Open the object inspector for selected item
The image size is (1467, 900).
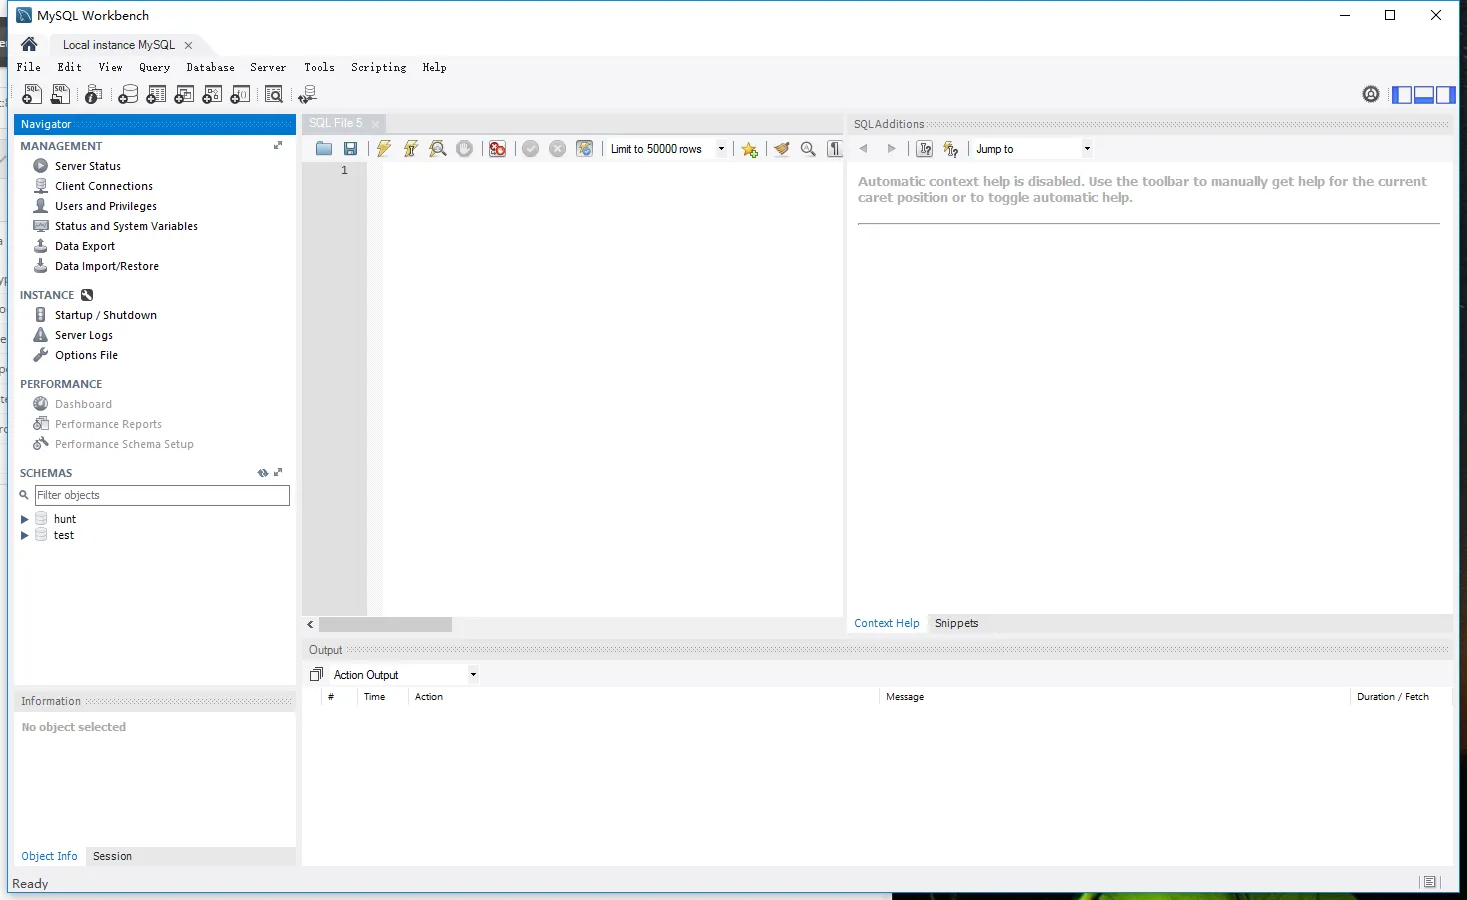pyautogui.click(x=93, y=94)
